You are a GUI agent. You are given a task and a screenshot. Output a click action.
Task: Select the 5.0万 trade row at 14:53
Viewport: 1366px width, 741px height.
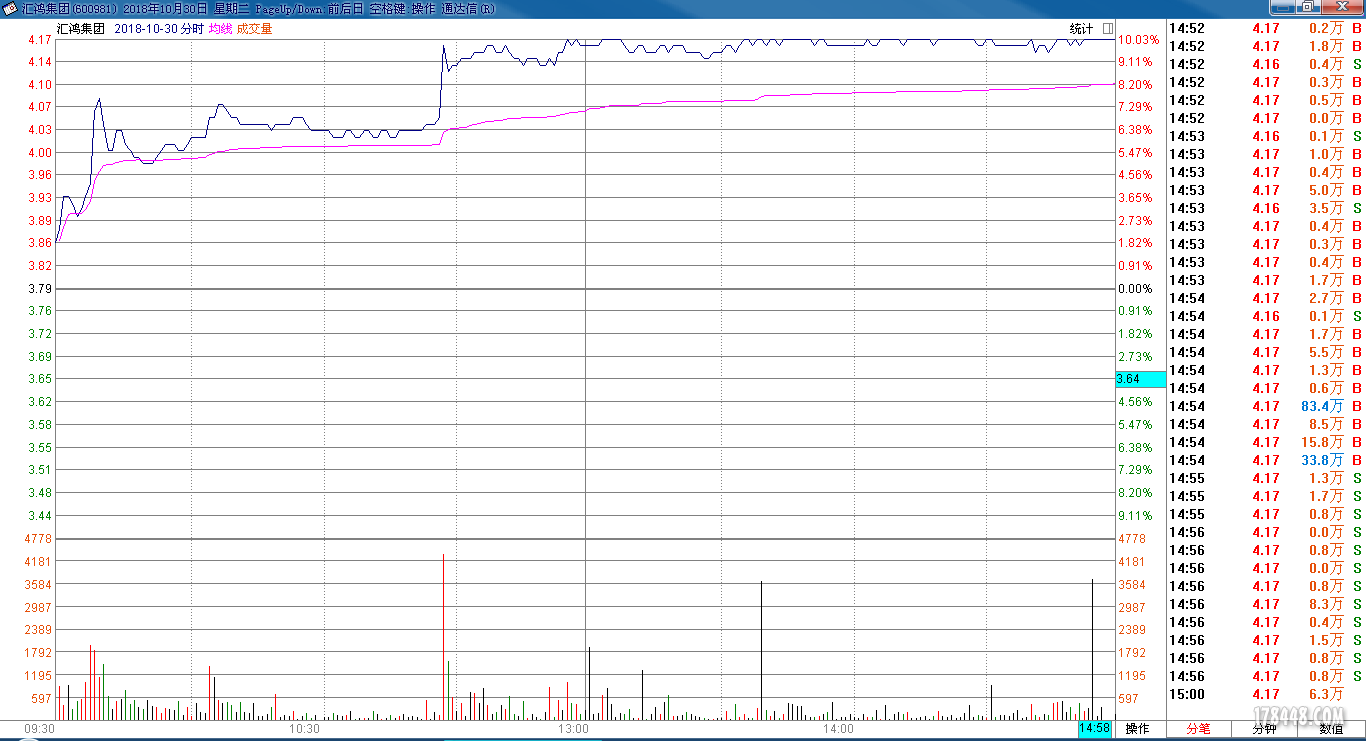(x=1266, y=190)
